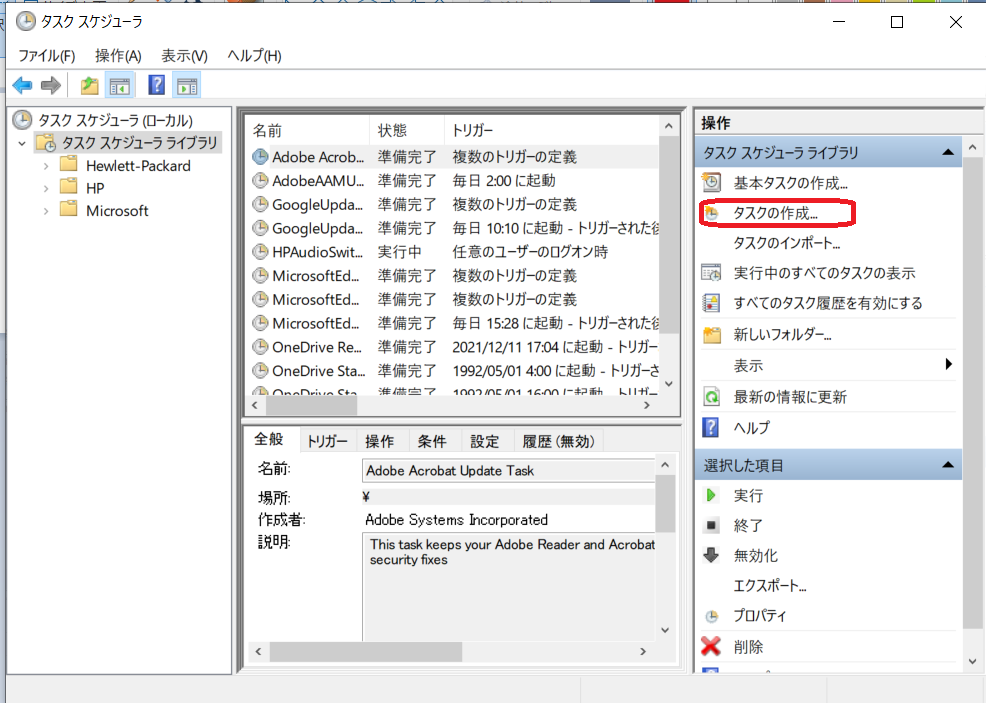Collapse the タスク スケジューラ ライブラリ tree node
The image size is (986, 703).
click(22, 144)
